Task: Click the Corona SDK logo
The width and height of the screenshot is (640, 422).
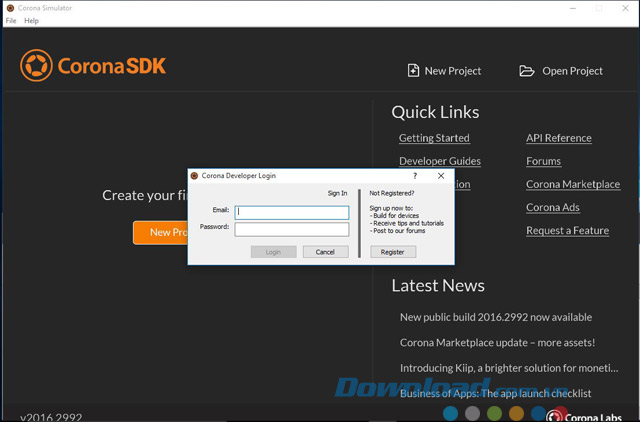Action: point(93,65)
